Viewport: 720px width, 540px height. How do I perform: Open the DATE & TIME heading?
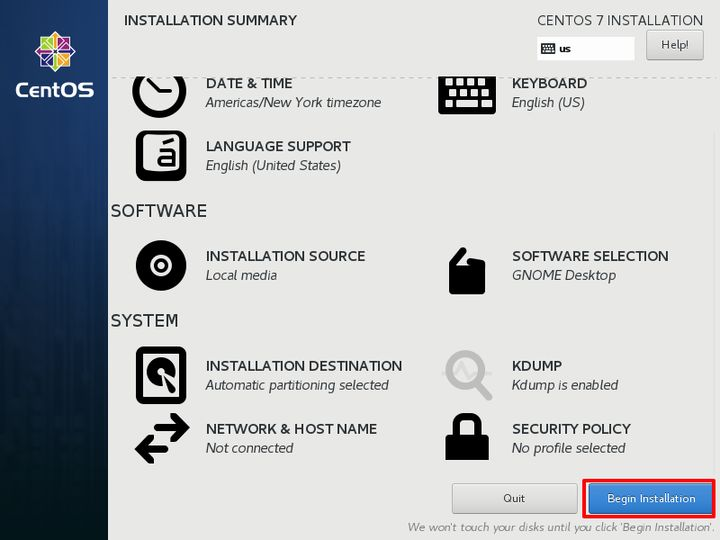click(x=249, y=84)
